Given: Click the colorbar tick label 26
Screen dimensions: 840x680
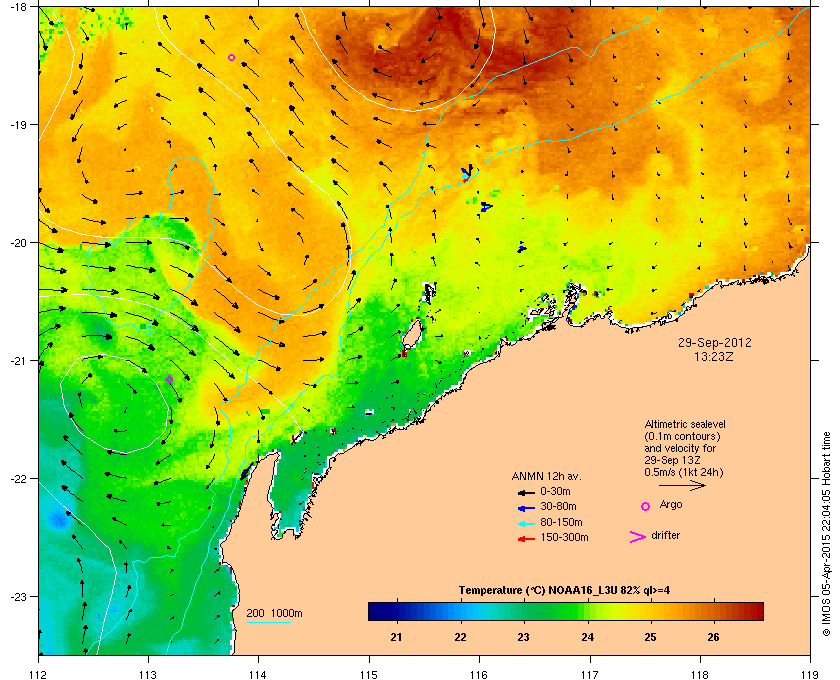Looking at the screenshot, I should click(713, 637).
